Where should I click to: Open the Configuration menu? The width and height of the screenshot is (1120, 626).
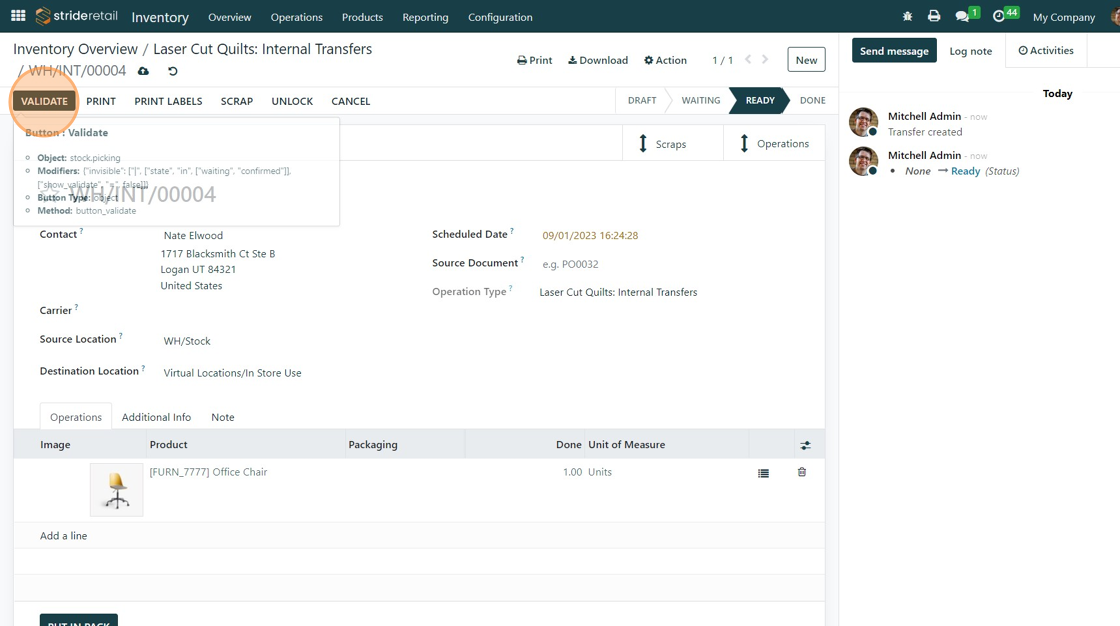500,17
